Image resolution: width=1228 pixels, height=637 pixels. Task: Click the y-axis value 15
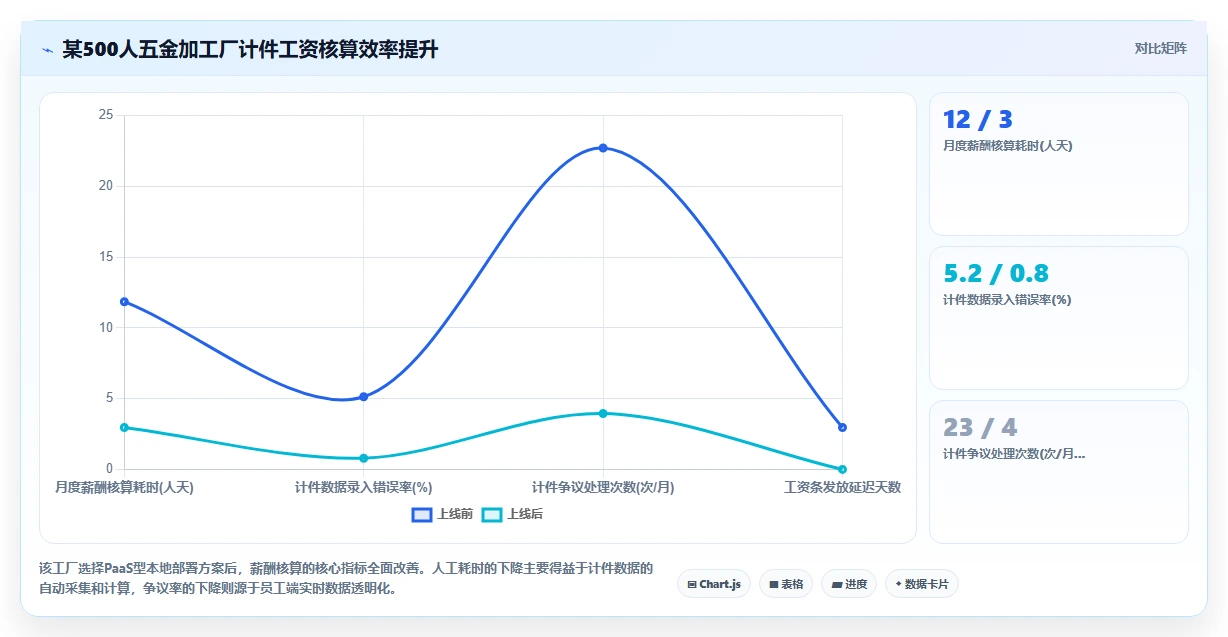click(106, 257)
